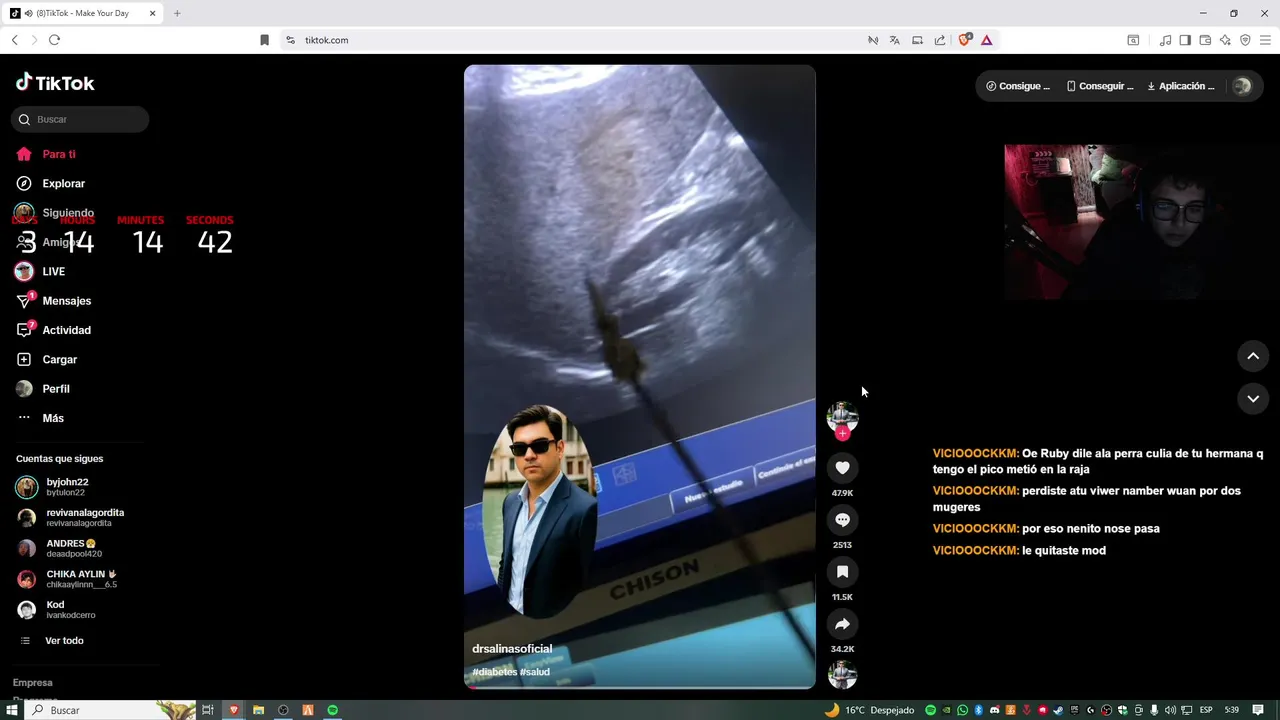
Task: Open the Para ti feed
Action: point(46,154)
